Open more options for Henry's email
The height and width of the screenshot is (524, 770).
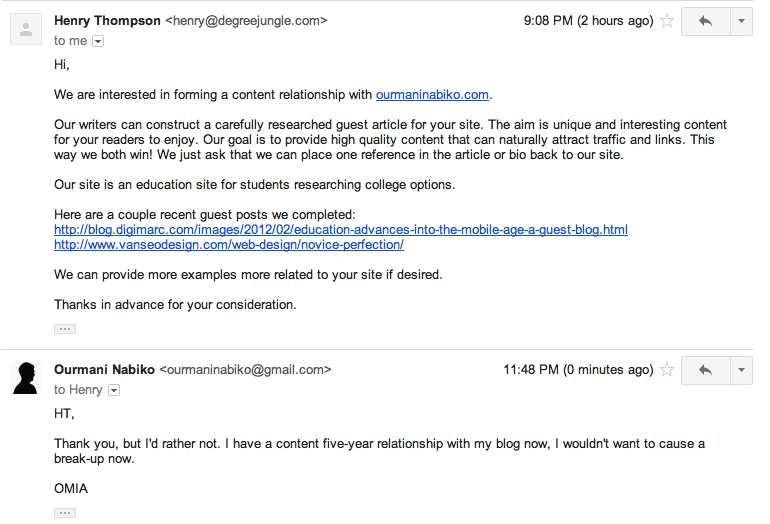[x=741, y=21]
